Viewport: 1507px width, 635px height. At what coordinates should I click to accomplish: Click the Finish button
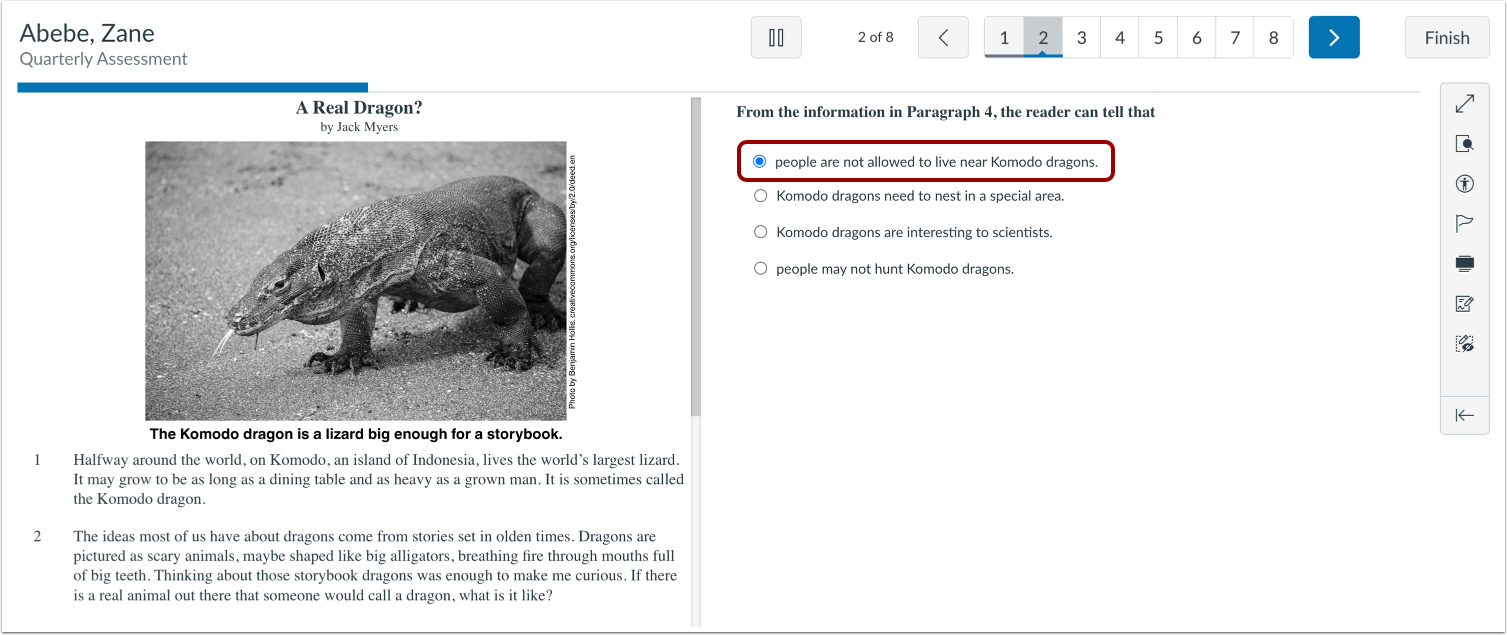(x=1447, y=38)
